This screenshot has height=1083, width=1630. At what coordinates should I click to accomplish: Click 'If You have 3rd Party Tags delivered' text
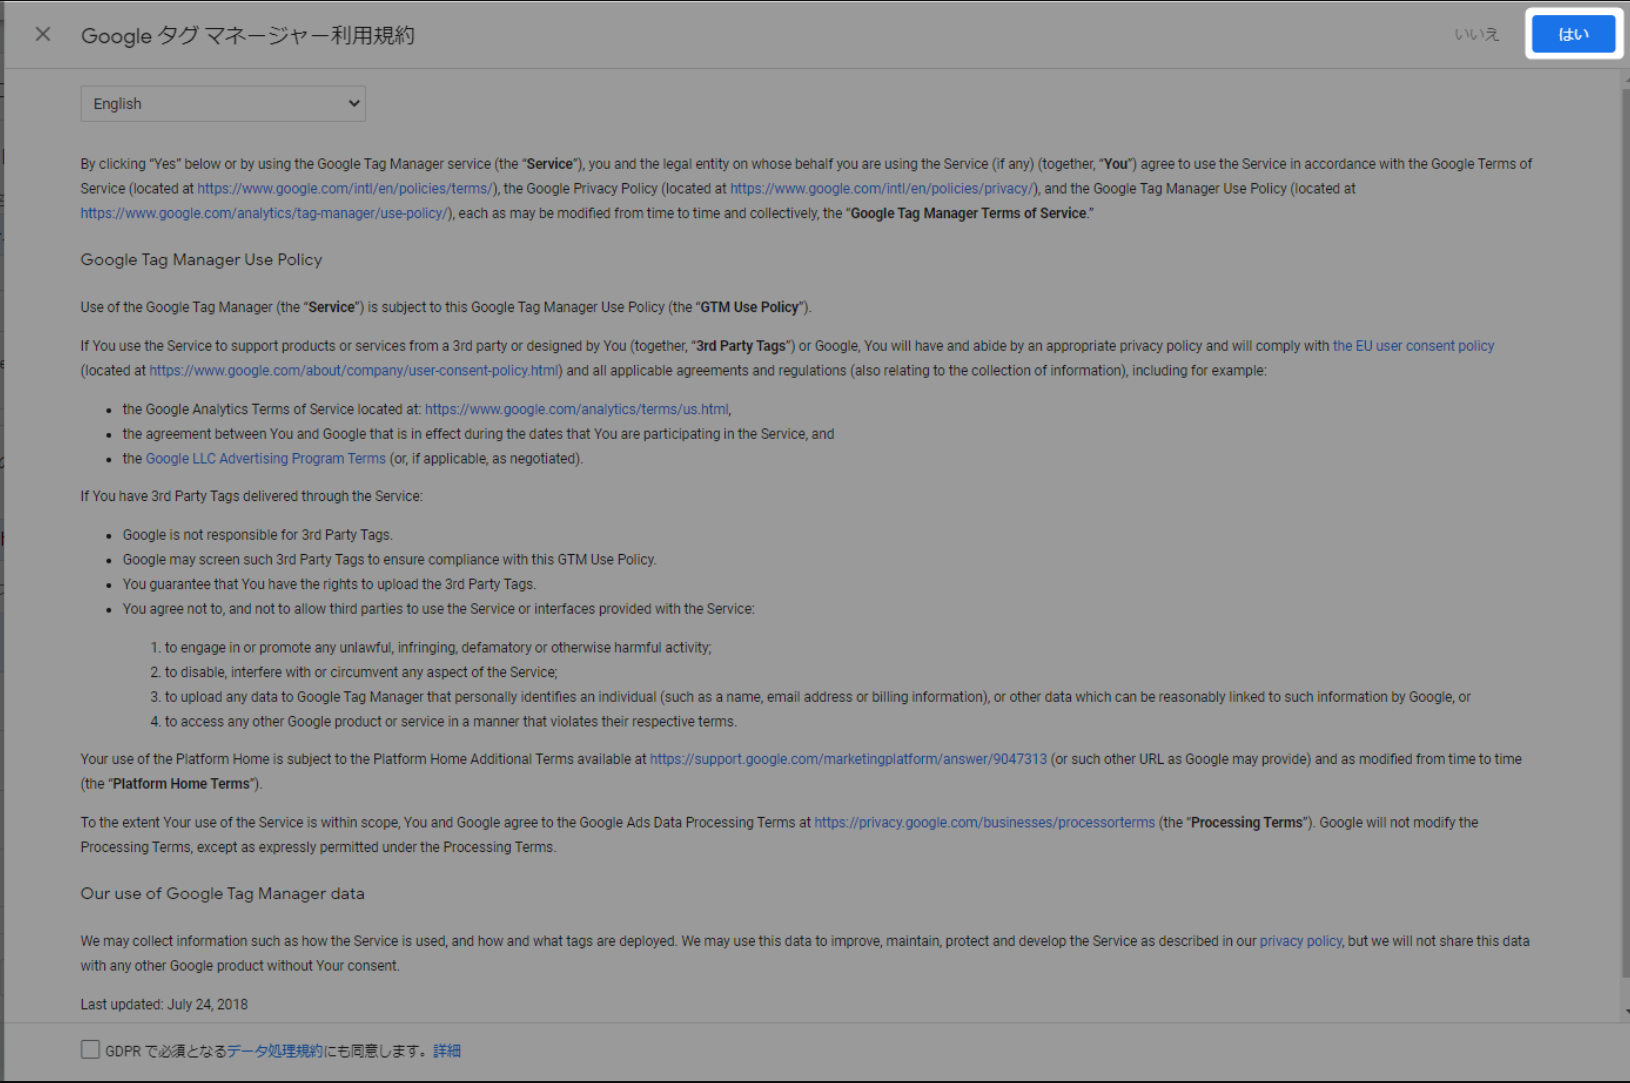(x=251, y=496)
